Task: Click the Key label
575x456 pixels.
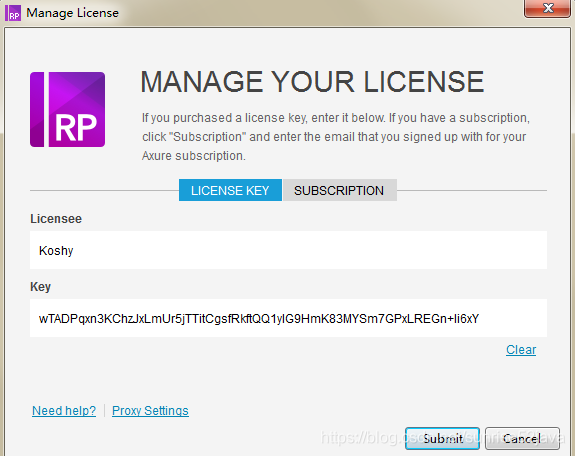Action: [x=40, y=287]
